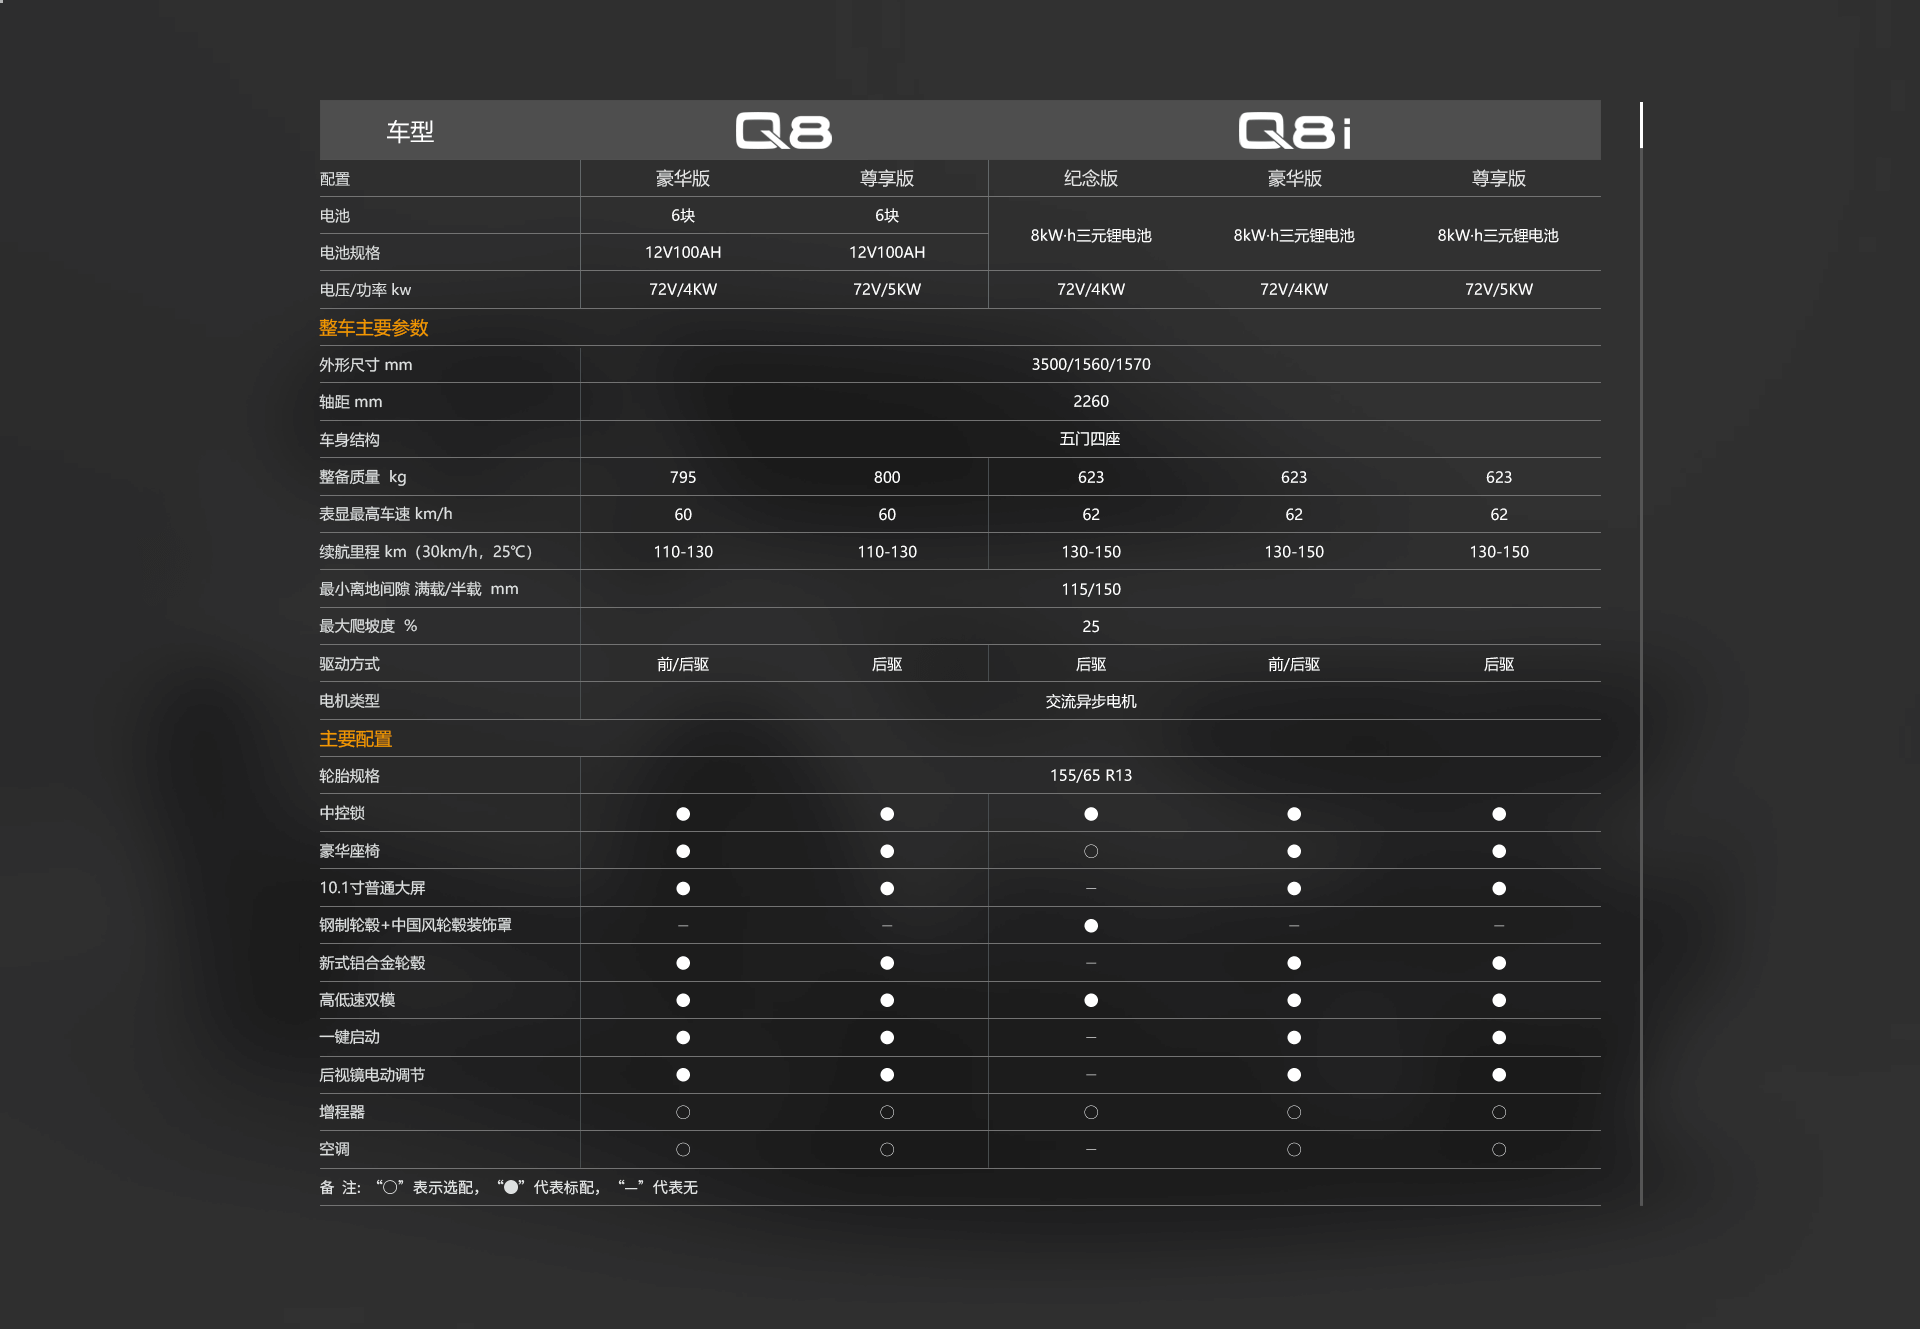Click the 整车主要参数 section heading
The height and width of the screenshot is (1329, 1920).
(x=374, y=328)
